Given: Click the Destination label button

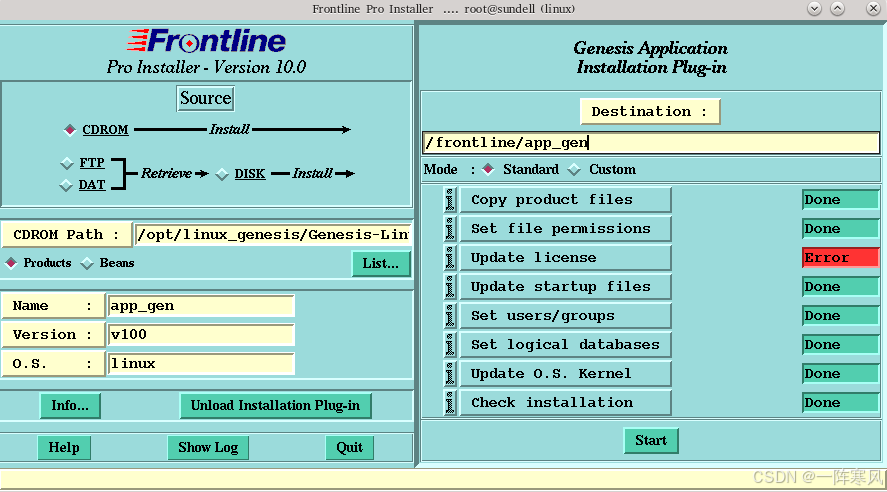Looking at the screenshot, I should click(x=649, y=111).
